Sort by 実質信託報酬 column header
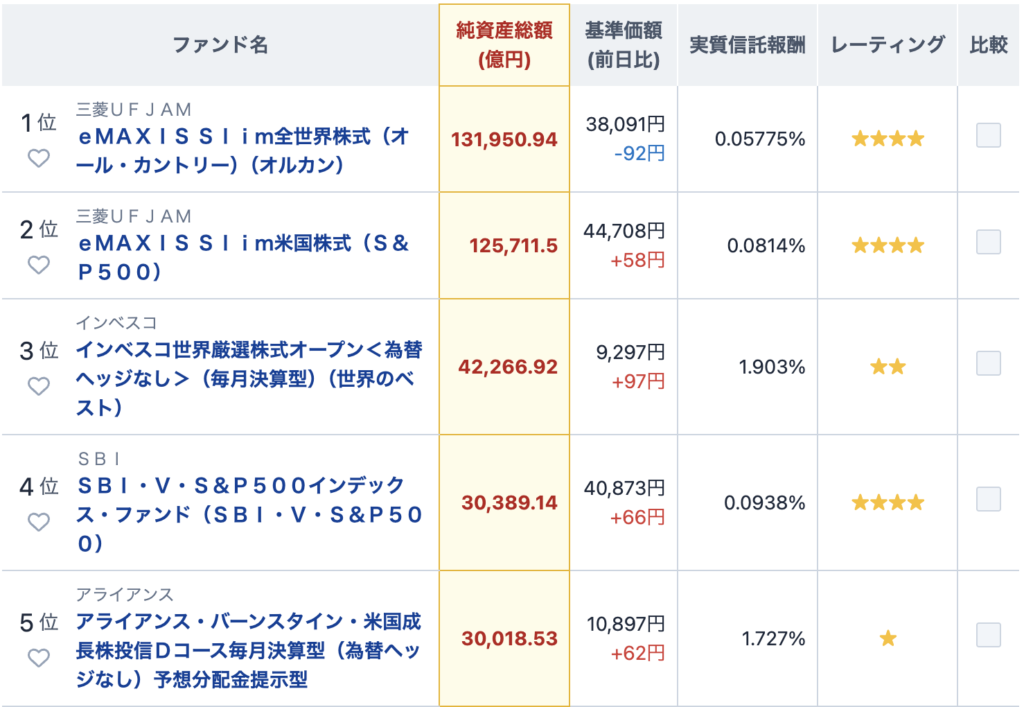Screen dimensions: 1024x707 [x=747, y=45]
